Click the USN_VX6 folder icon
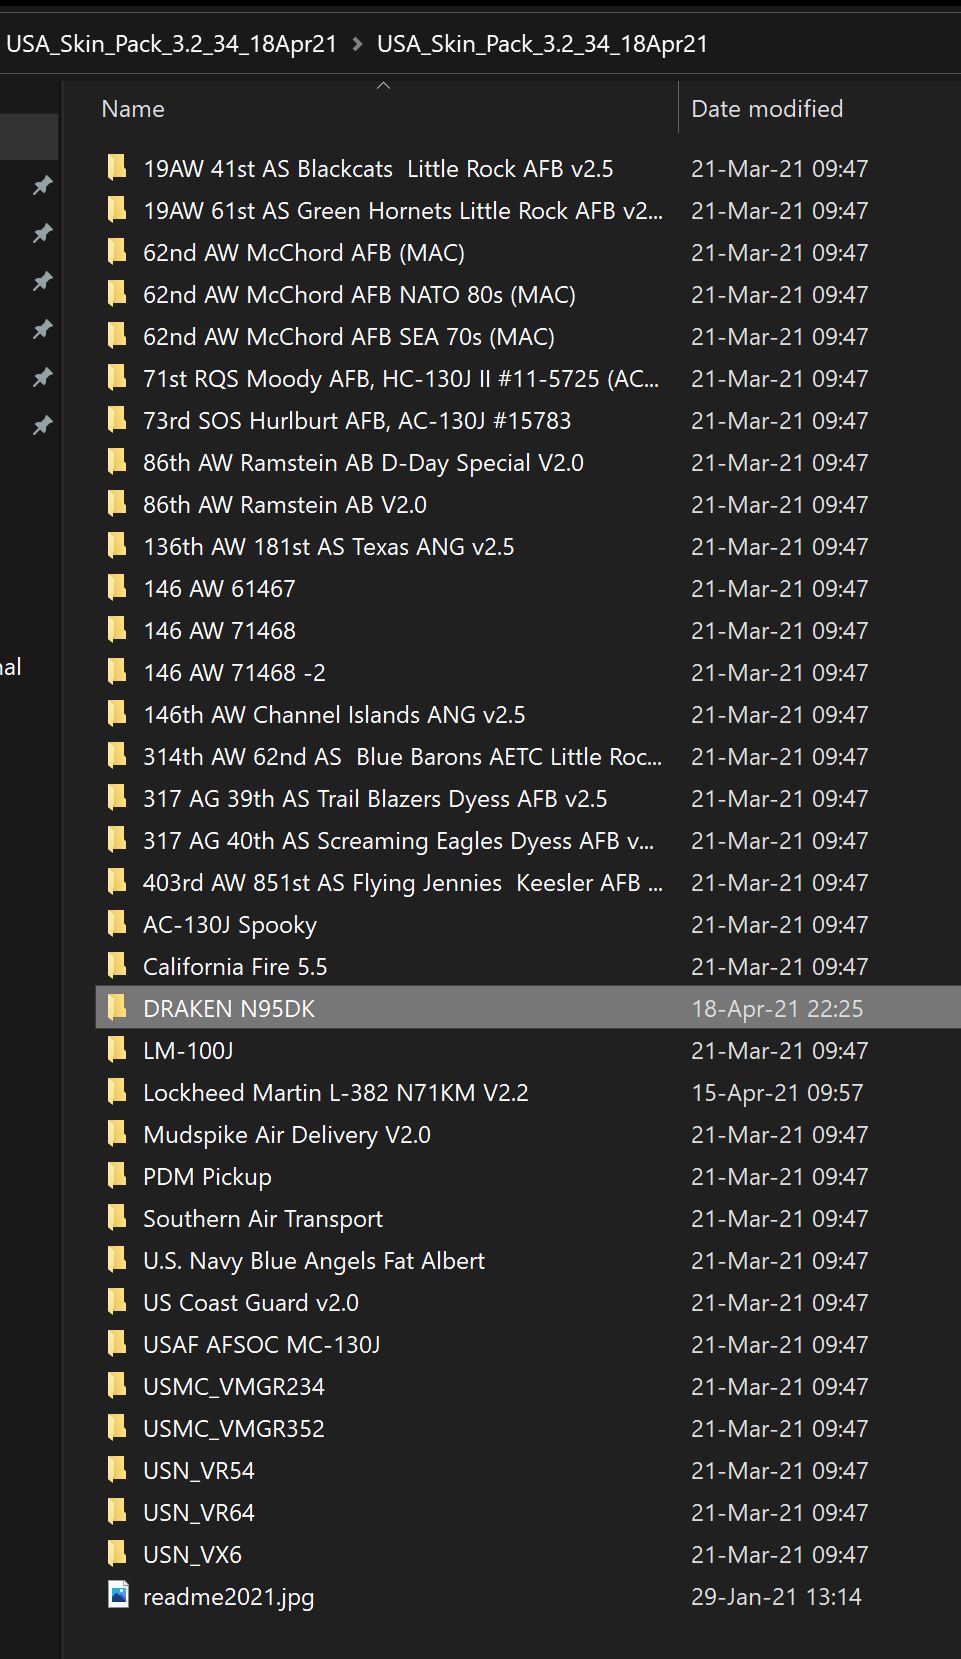The image size is (961, 1659). (117, 1554)
